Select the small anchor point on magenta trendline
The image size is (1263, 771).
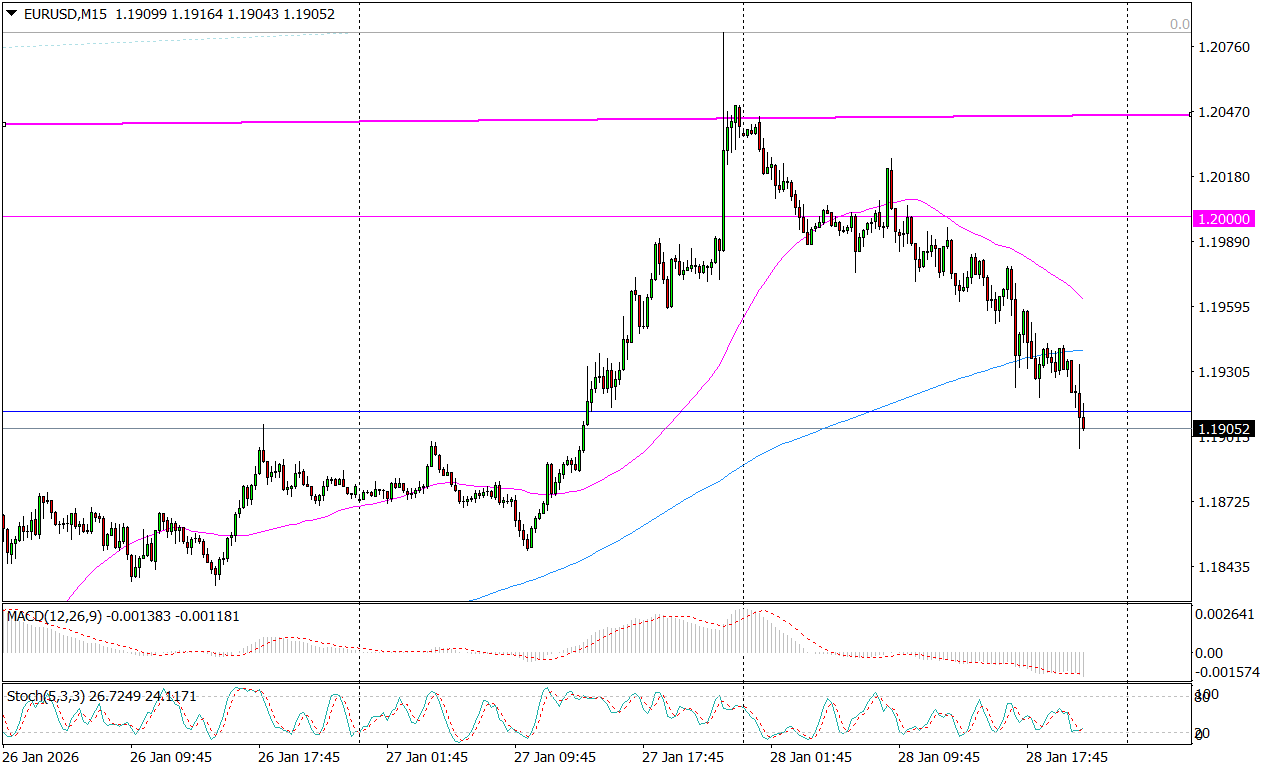(4, 124)
